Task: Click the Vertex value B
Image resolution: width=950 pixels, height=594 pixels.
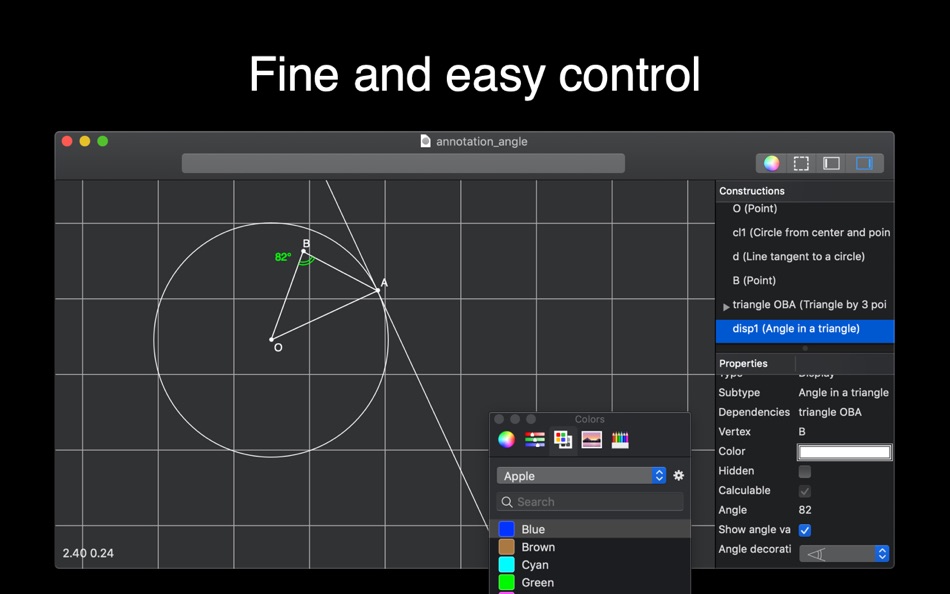Action: click(802, 432)
